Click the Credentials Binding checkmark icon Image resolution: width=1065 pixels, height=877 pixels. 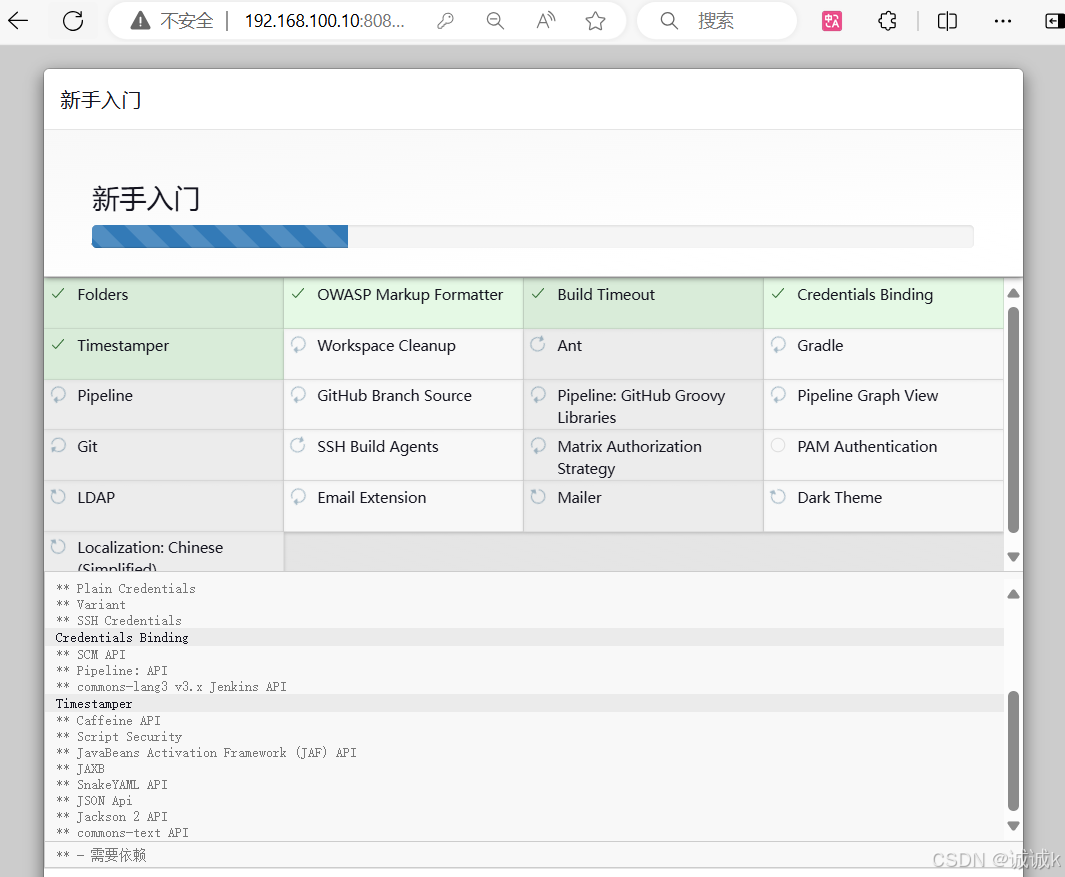(778, 293)
